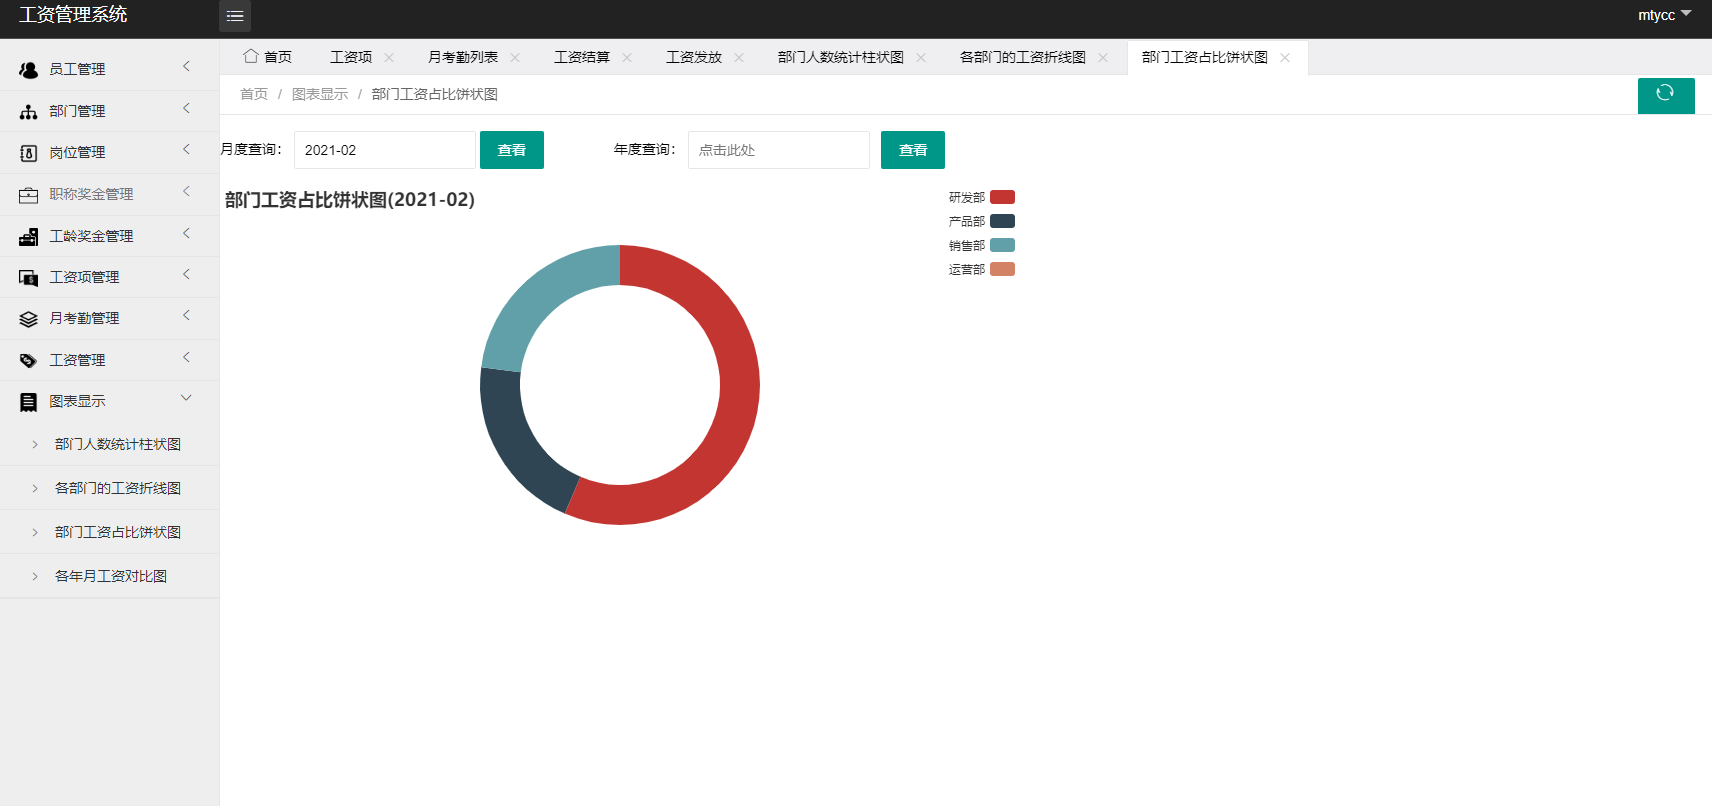1712x806 pixels.
Task: Expand the 月考勤管理 menu chevron
Action: click(186, 315)
